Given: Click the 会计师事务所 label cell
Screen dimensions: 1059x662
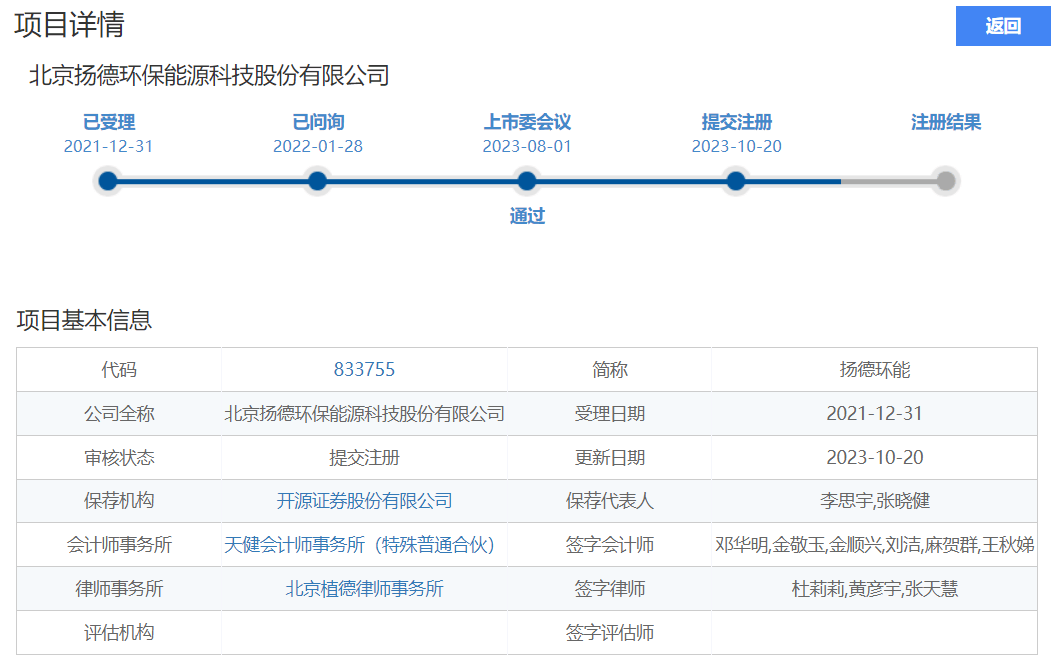Looking at the screenshot, I should [119, 544].
